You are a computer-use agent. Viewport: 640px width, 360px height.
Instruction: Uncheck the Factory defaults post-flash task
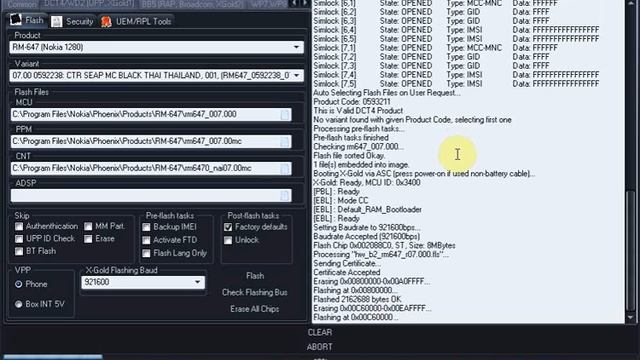coord(228,227)
